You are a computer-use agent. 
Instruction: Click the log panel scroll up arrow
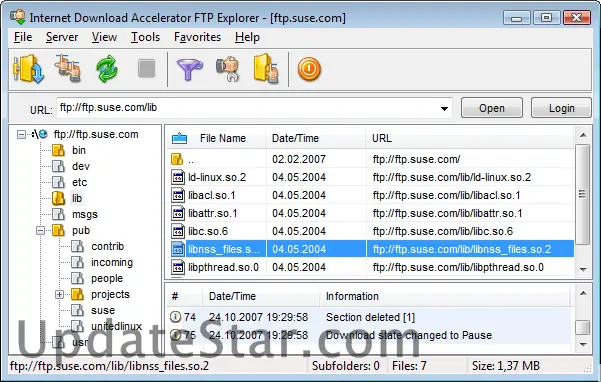click(x=583, y=293)
